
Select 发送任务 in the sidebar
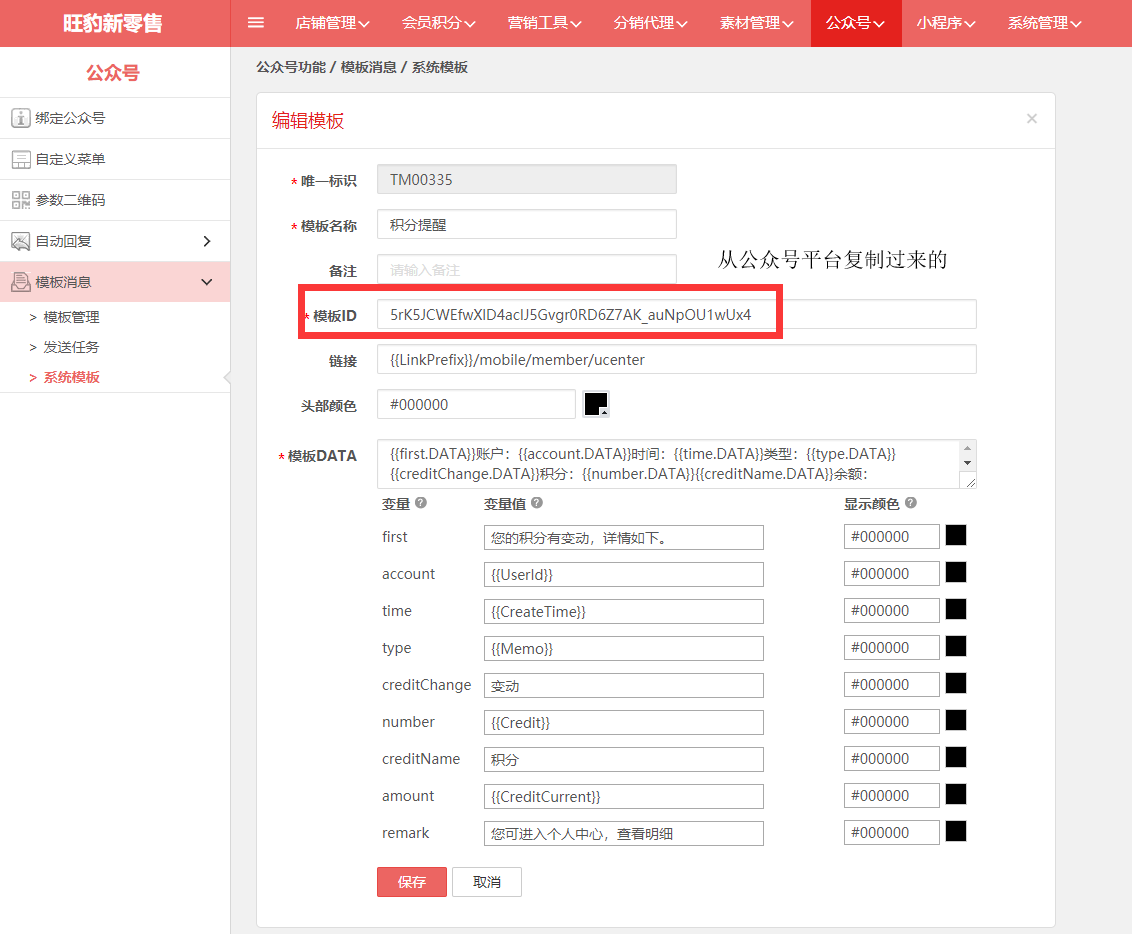click(x=71, y=347)
